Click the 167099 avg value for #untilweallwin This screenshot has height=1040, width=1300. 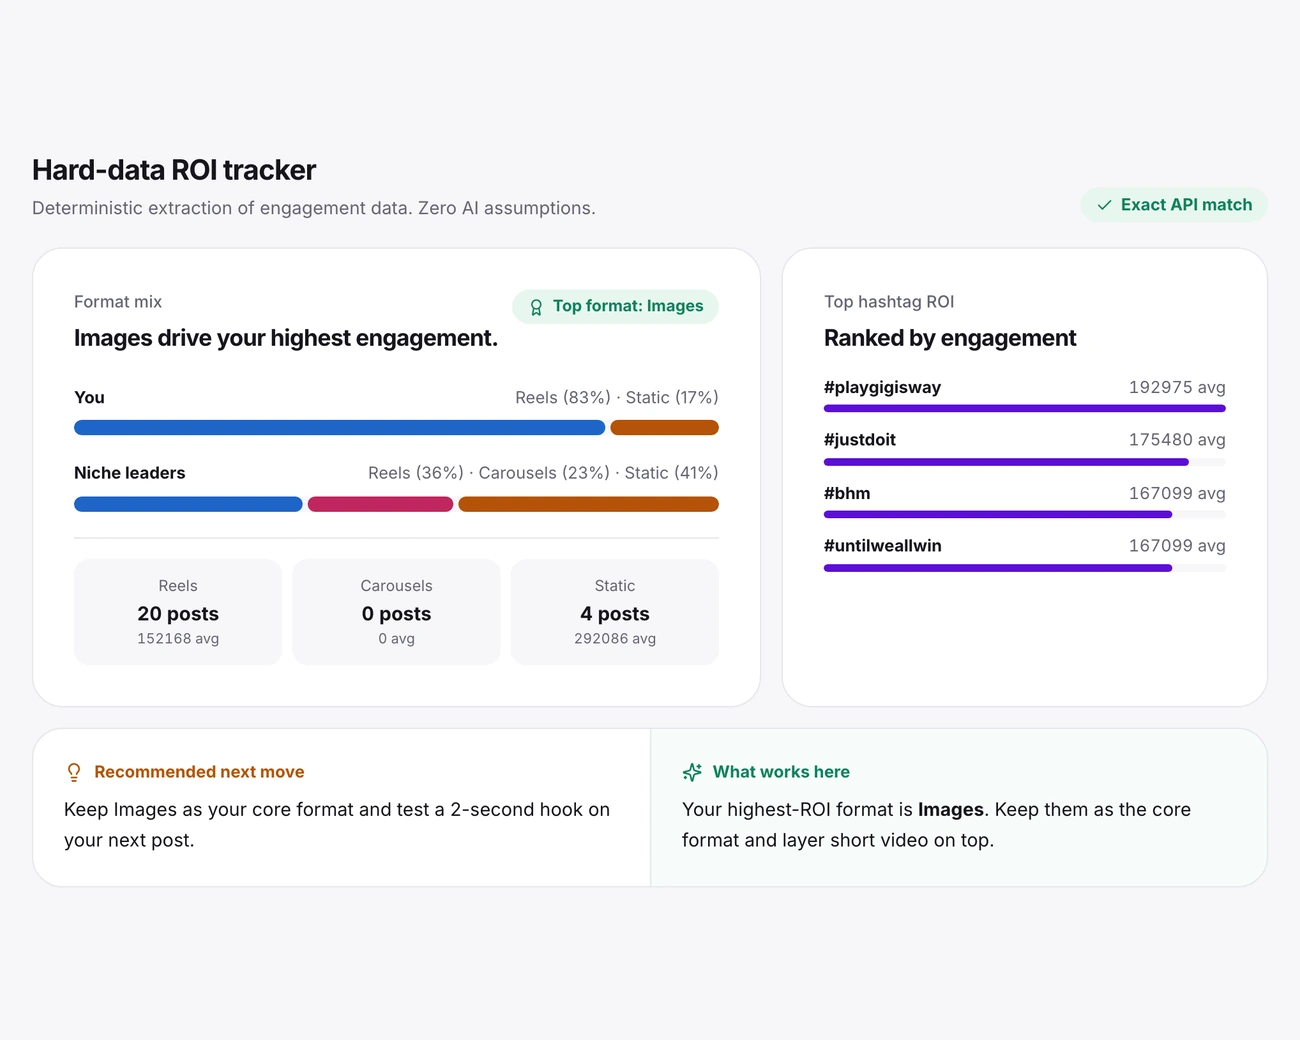[x=1177, y=546]
